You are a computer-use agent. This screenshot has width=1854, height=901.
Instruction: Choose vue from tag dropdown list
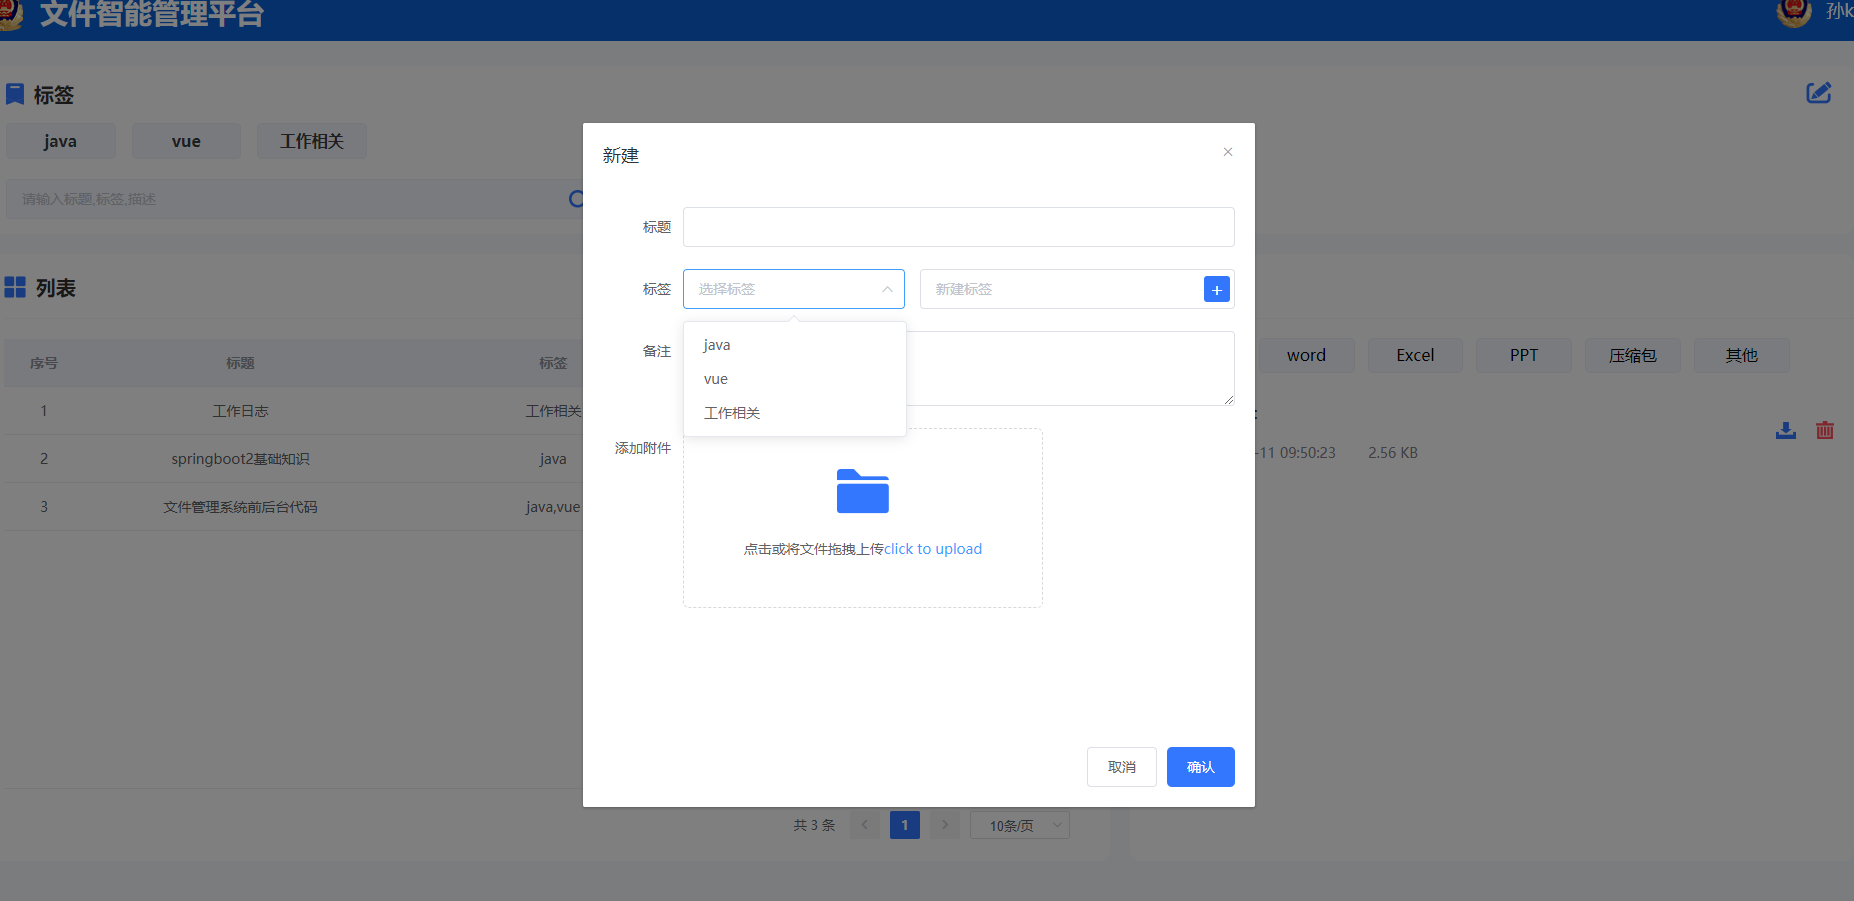[795, 379]
